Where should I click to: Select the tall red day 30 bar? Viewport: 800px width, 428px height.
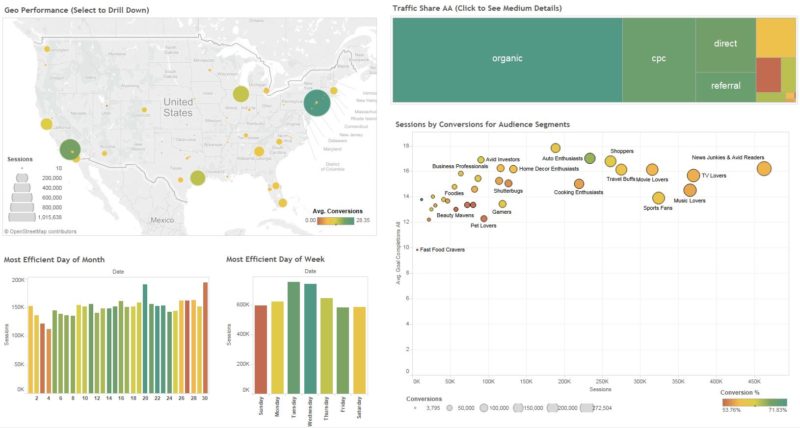pos(205,338)
